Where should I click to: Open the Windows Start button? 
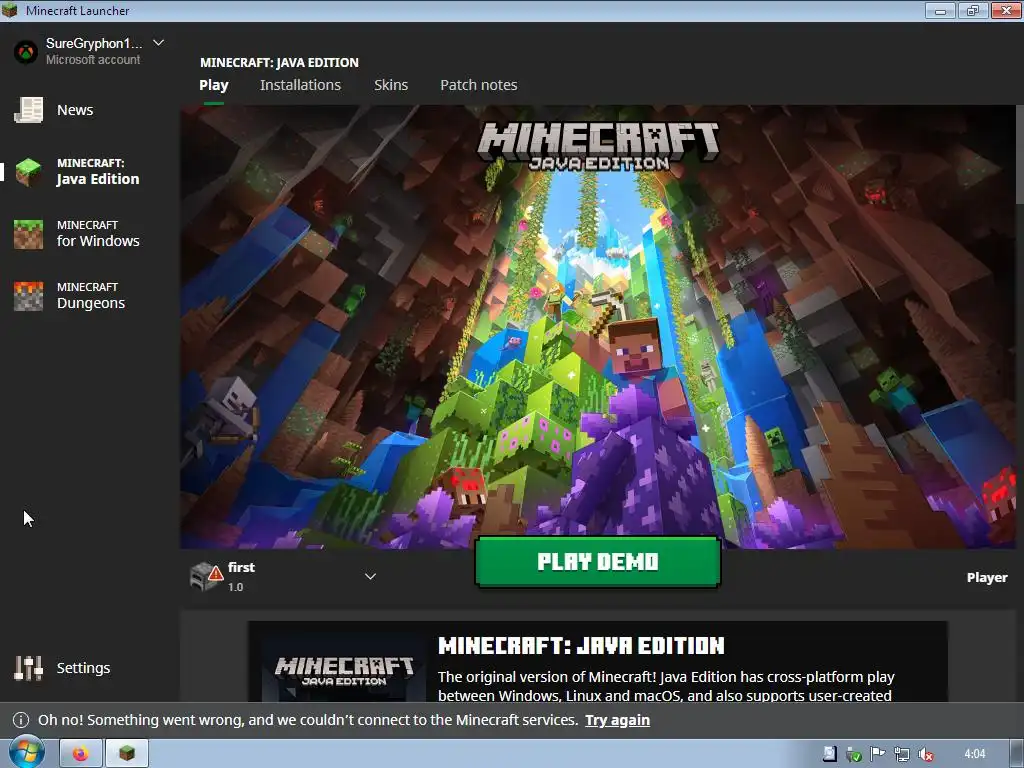(26, 753)
